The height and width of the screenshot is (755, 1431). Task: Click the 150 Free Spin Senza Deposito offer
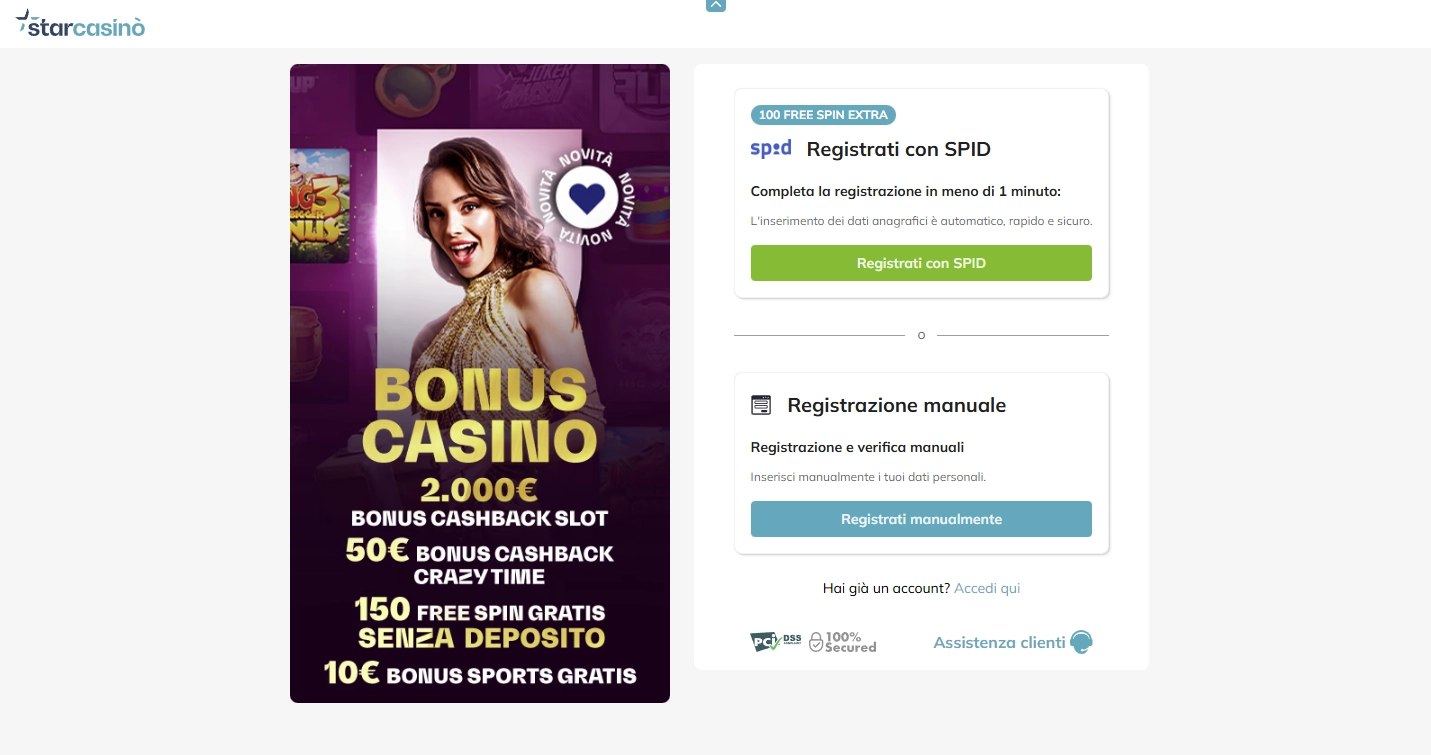tap(480, 623)
